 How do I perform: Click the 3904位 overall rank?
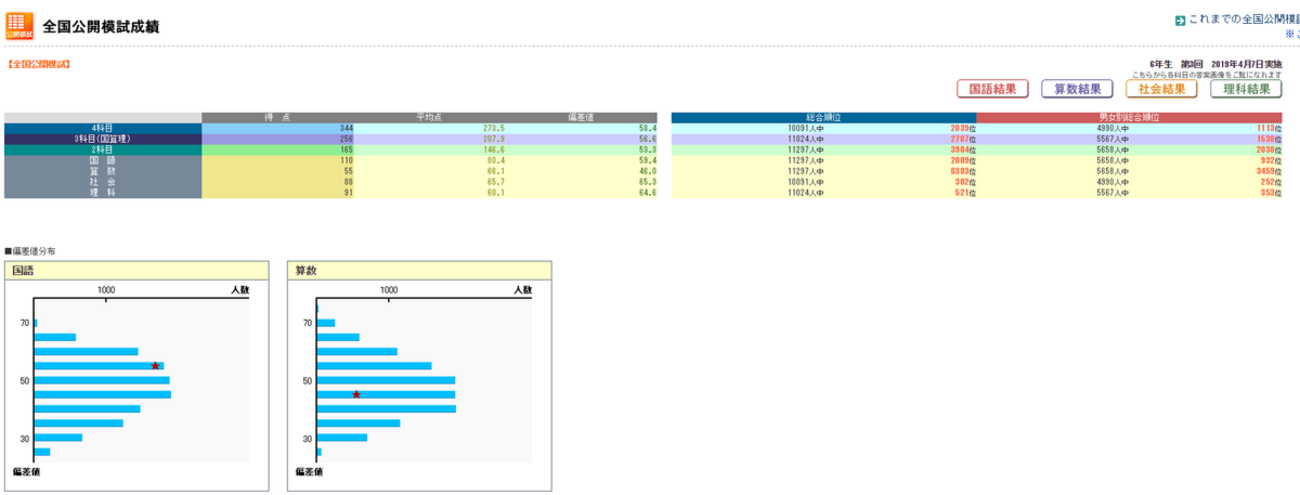[x=962, y=150]
